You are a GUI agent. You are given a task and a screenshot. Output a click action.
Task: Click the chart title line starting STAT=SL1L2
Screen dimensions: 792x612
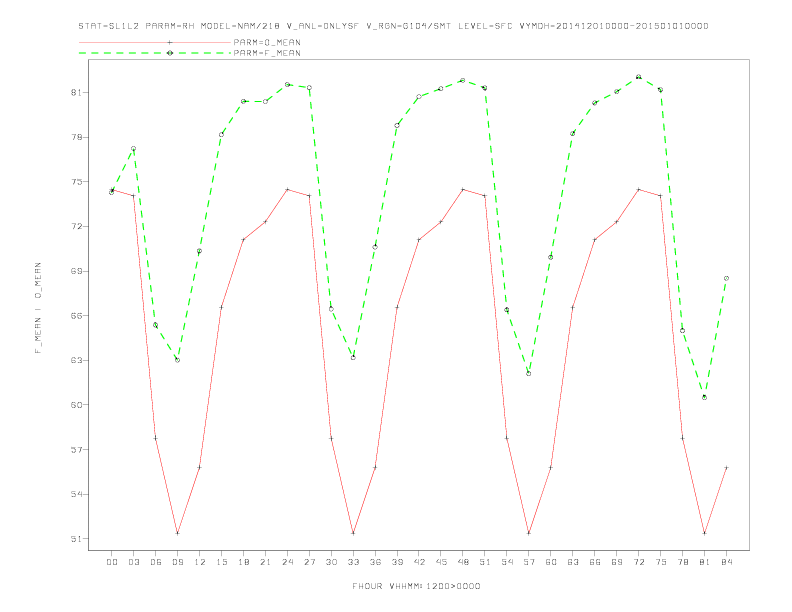click(x=393, y=26)
